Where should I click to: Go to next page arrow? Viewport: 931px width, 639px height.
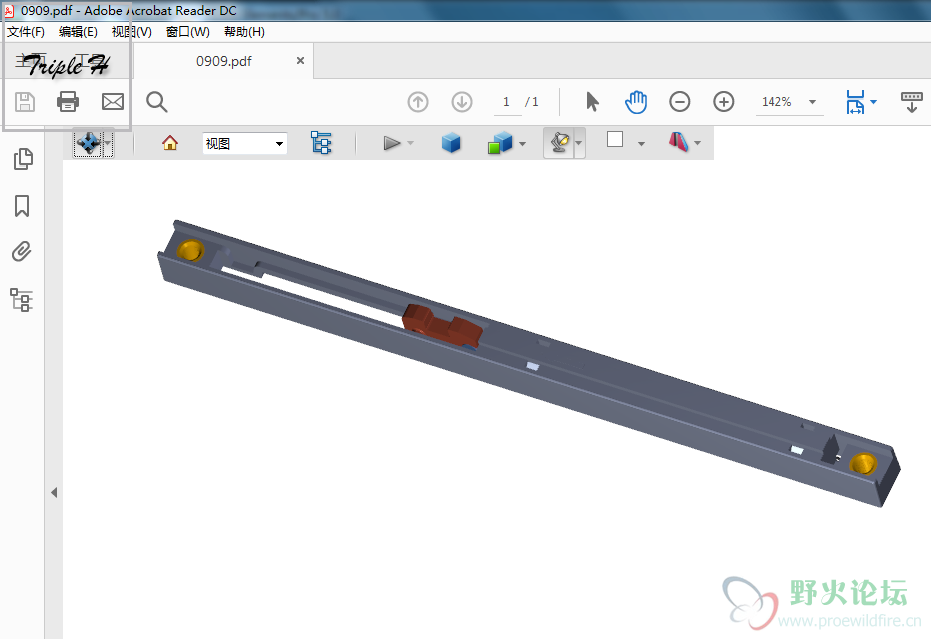point(462,102)
